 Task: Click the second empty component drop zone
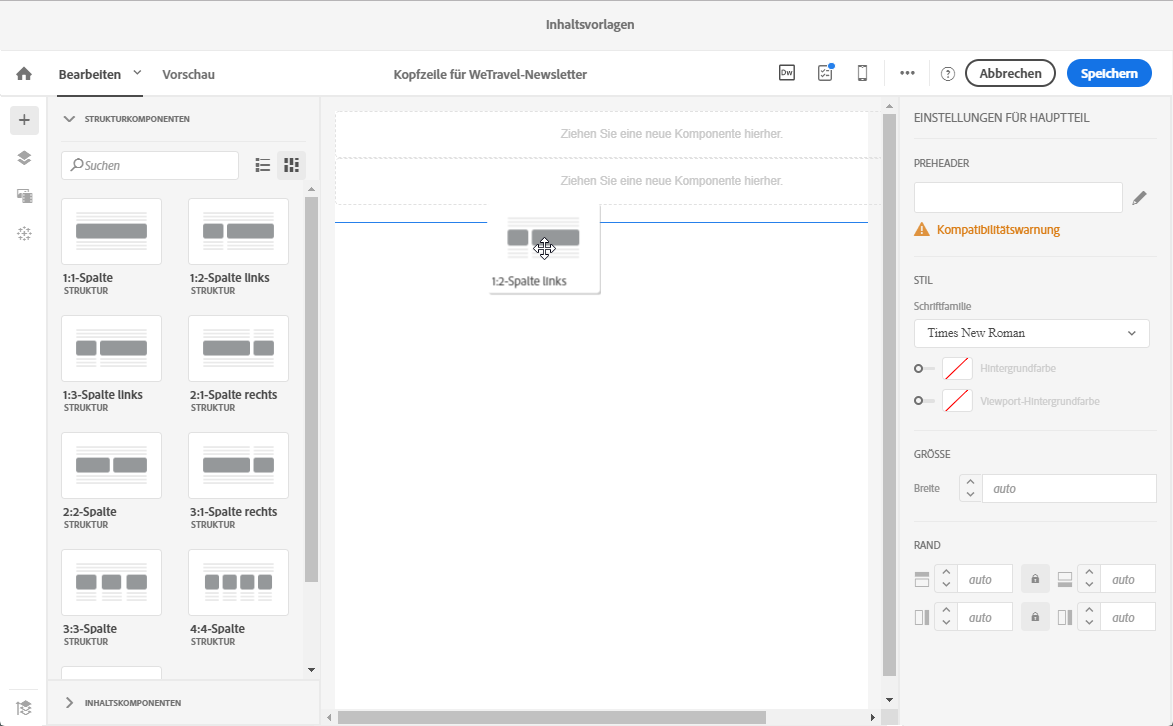click(x=608, y=181)
